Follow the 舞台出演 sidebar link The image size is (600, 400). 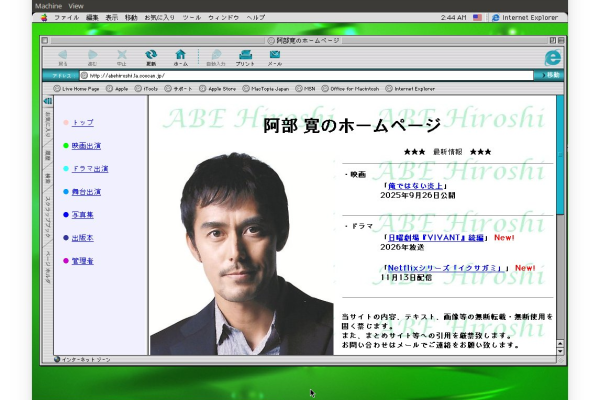[x=86, y=192]
